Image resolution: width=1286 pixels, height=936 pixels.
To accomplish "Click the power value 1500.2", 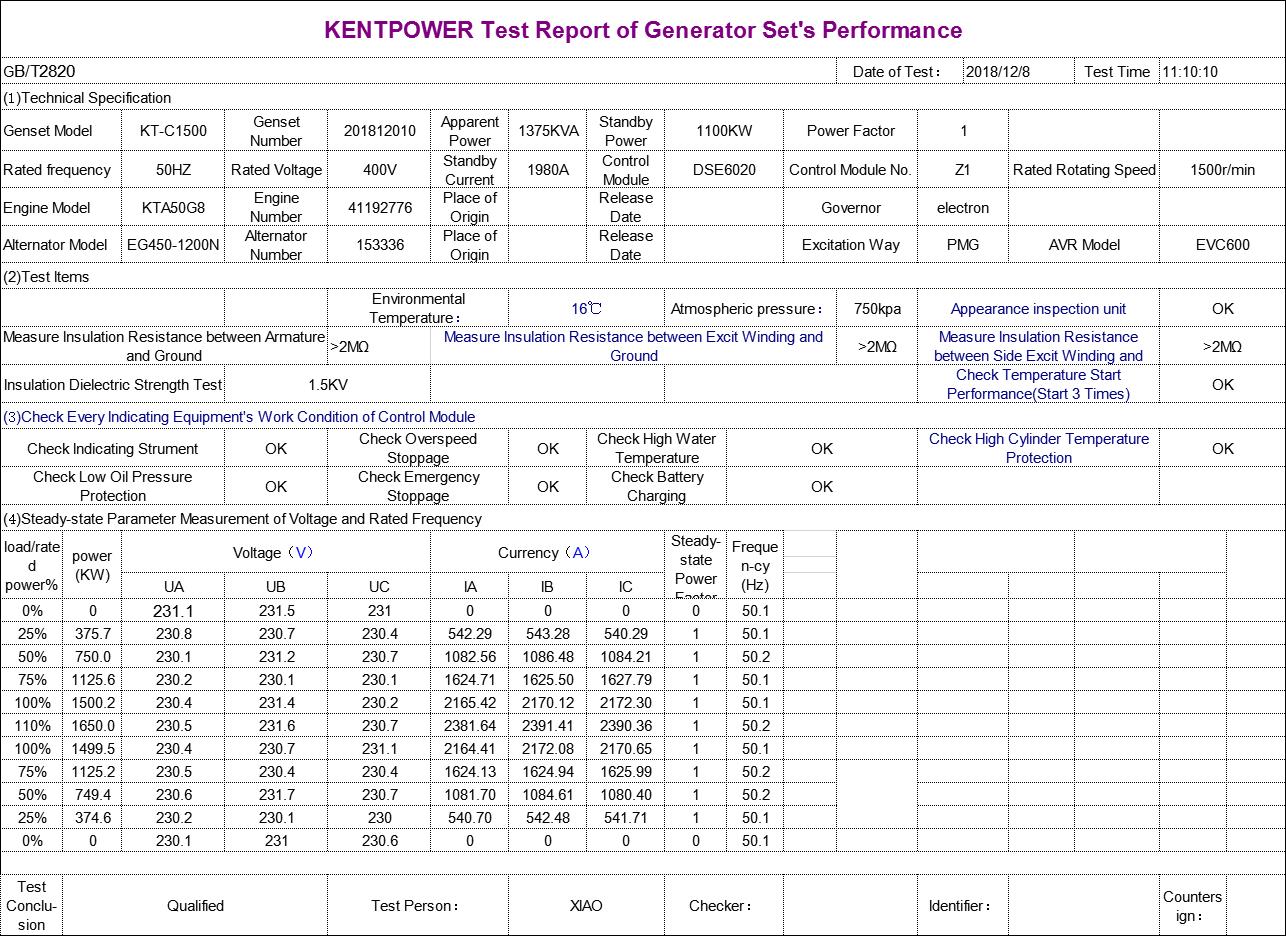I will (92, 703).
